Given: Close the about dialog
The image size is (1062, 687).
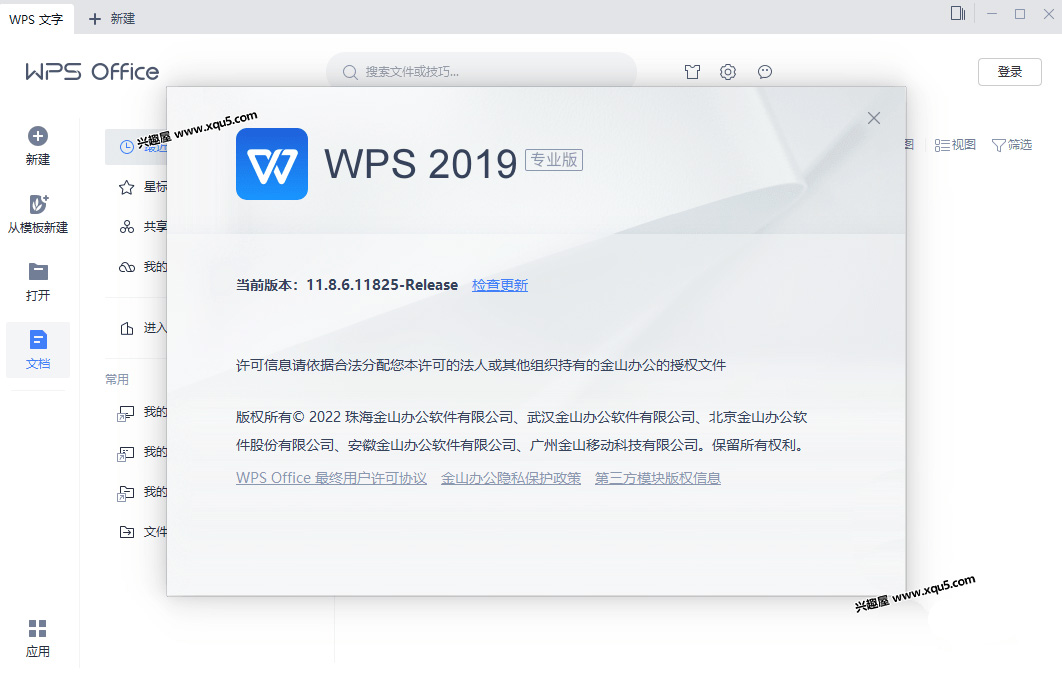Looking at the screenshot, I should pos(874,118).
